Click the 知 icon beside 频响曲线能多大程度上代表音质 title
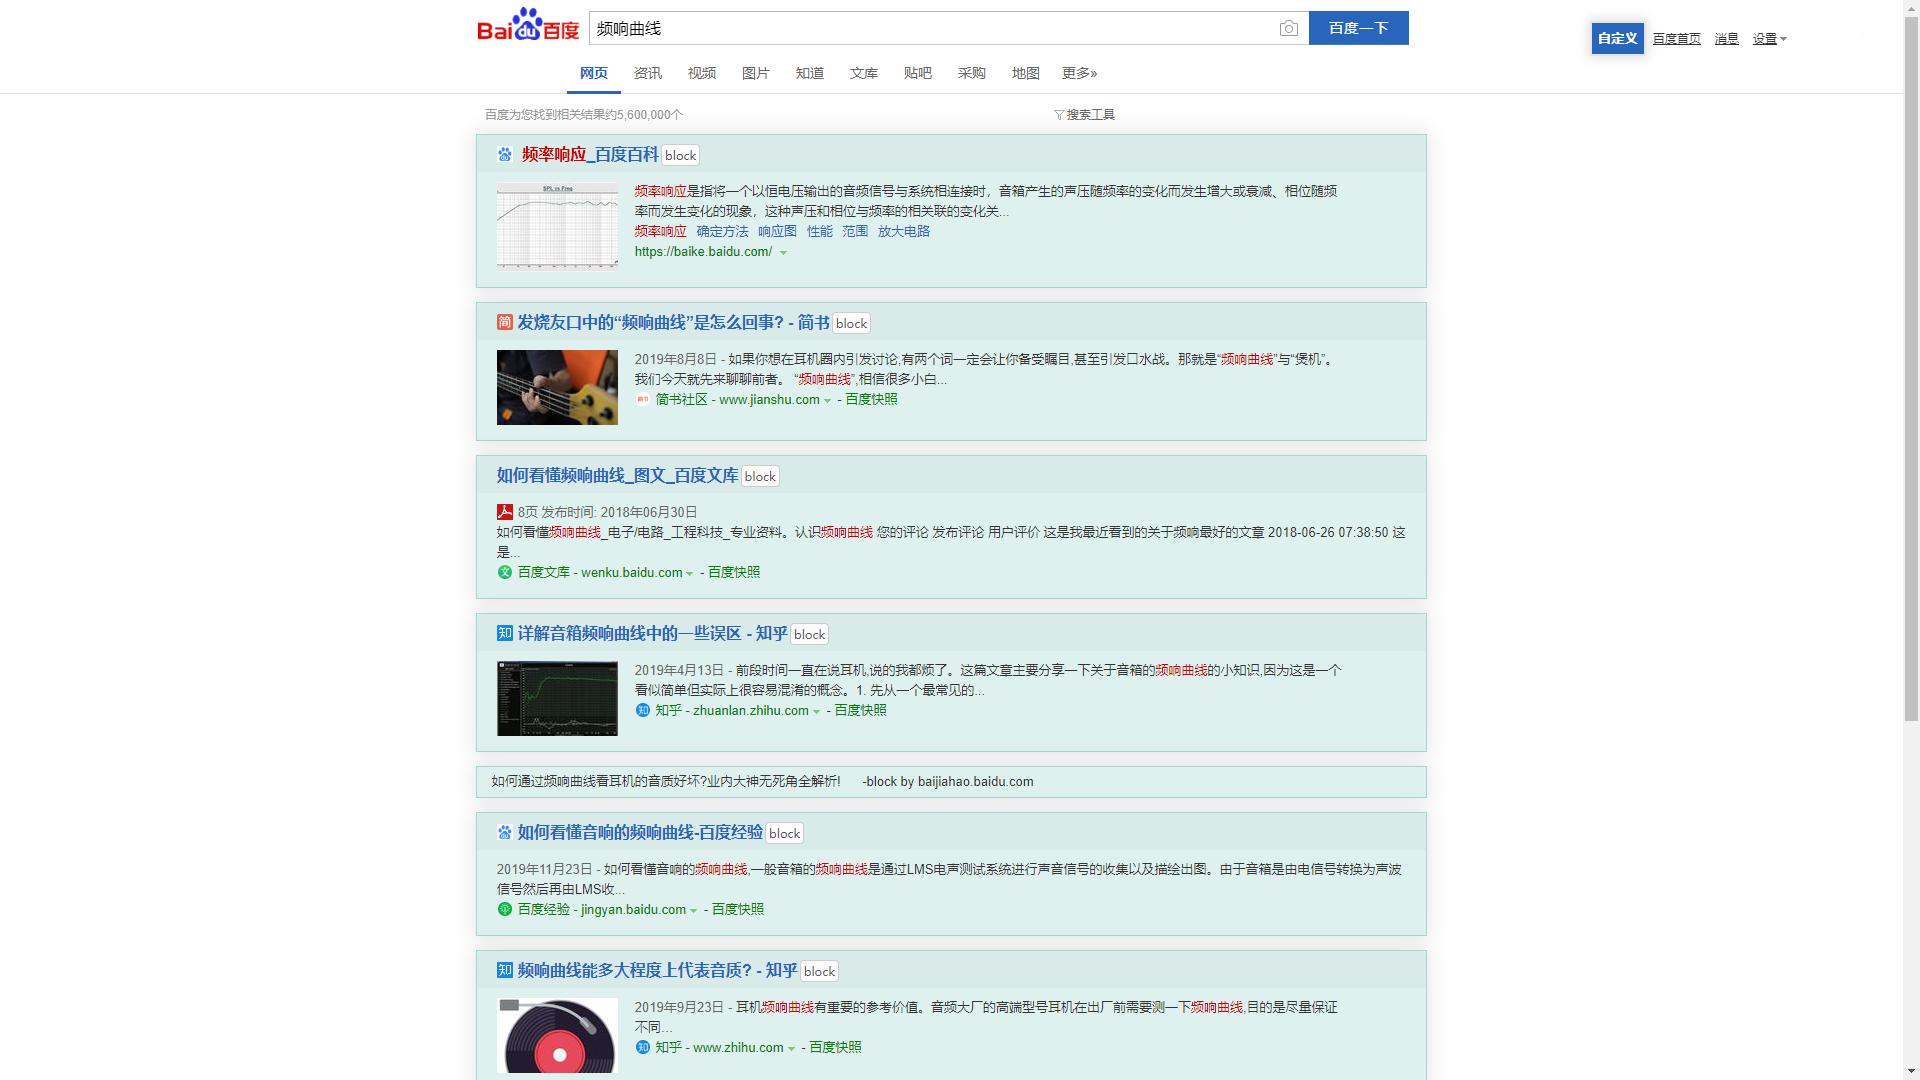The width and height of the screenshot is (1920, 1080). (502, 971)
